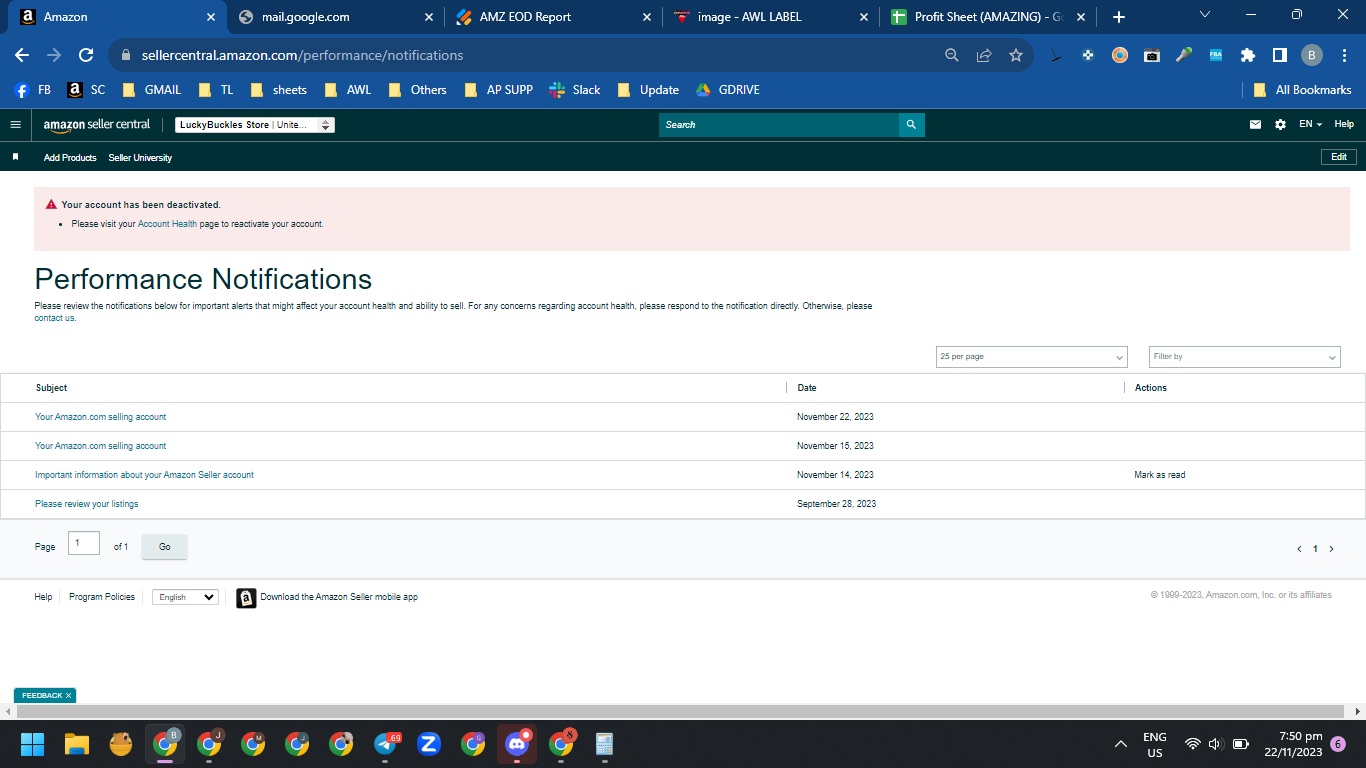Screen dimensions: 1366x768
Task: Click the green microphone extension icon
Action: pyautogui.click(x=1184, y=56)
